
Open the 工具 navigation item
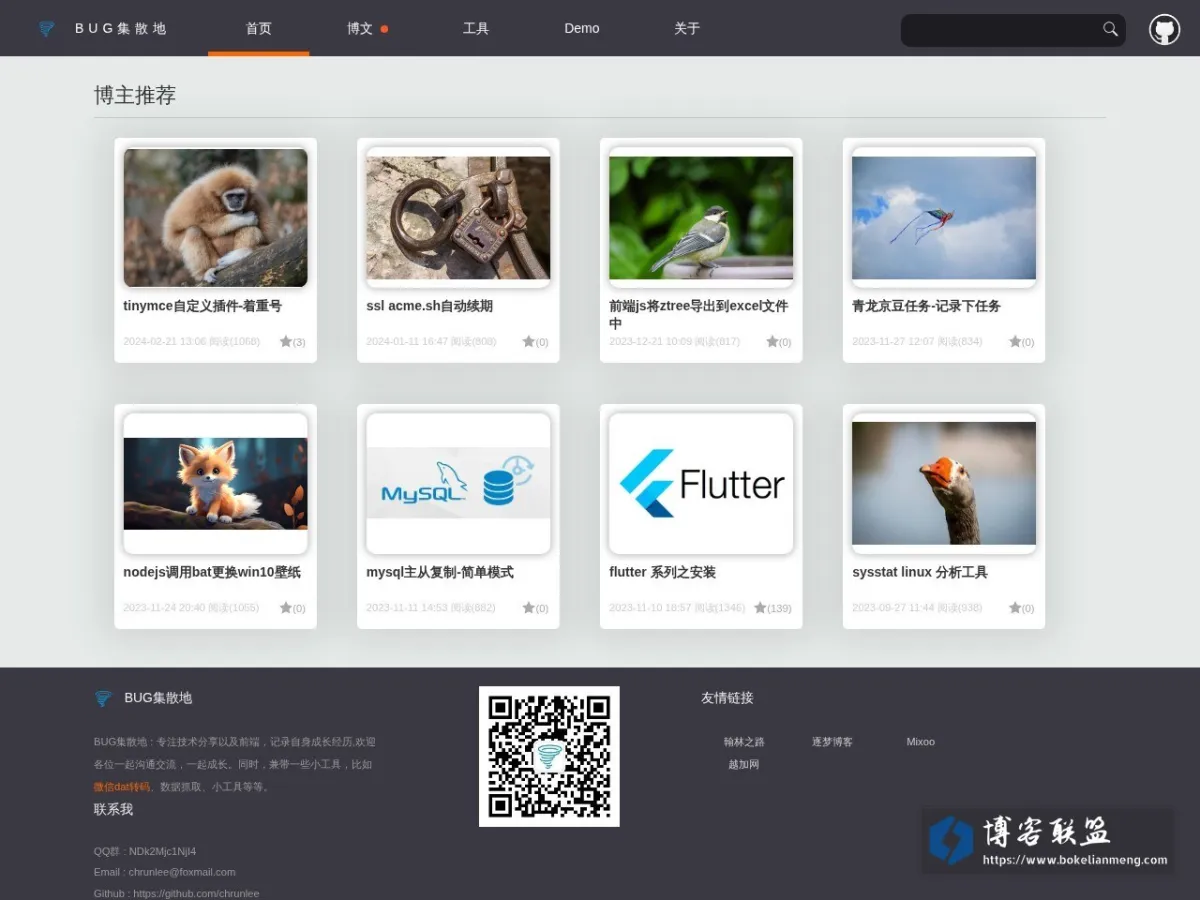(x=476, y=28)
